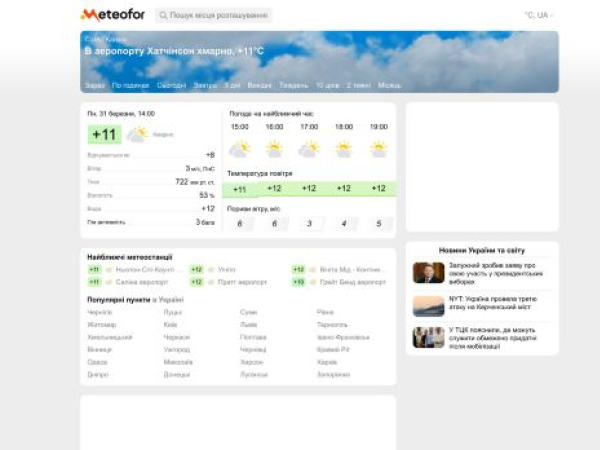This screenshot has height=450, width=600.
Task: Open weather for Тернопіль
Action: tap(332, 325)
